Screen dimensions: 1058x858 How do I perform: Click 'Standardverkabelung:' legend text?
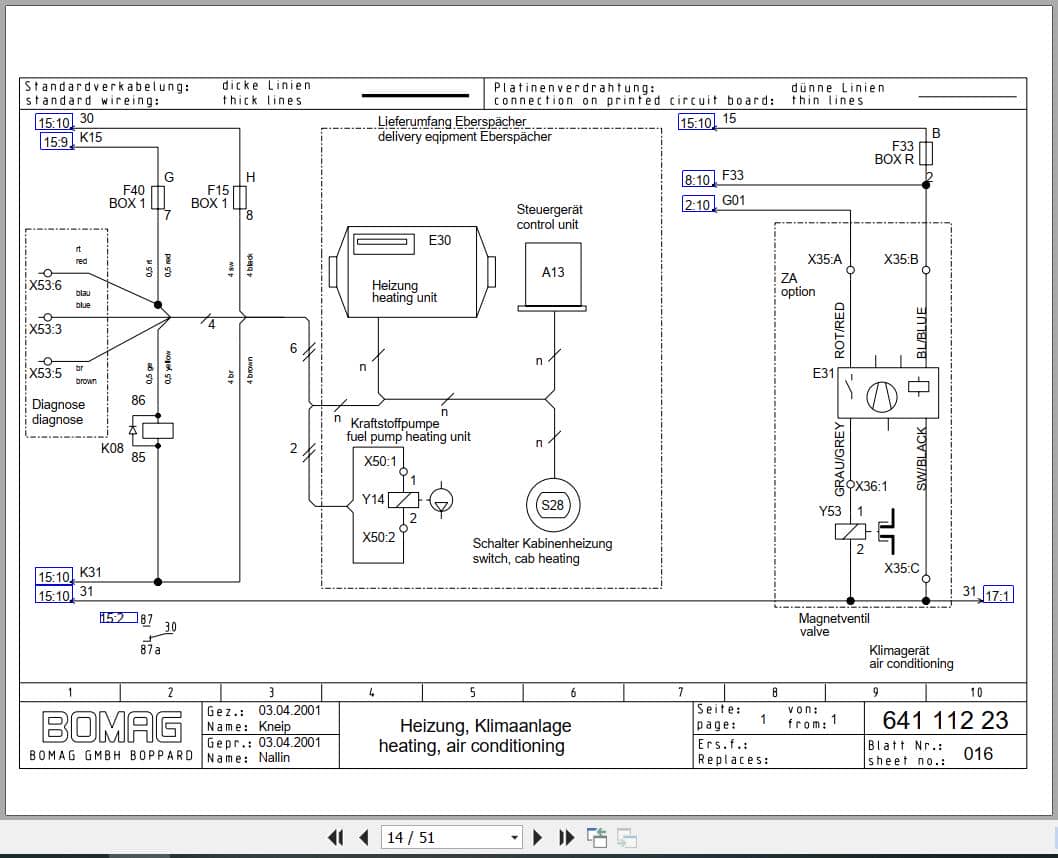(x=107, y=86)
